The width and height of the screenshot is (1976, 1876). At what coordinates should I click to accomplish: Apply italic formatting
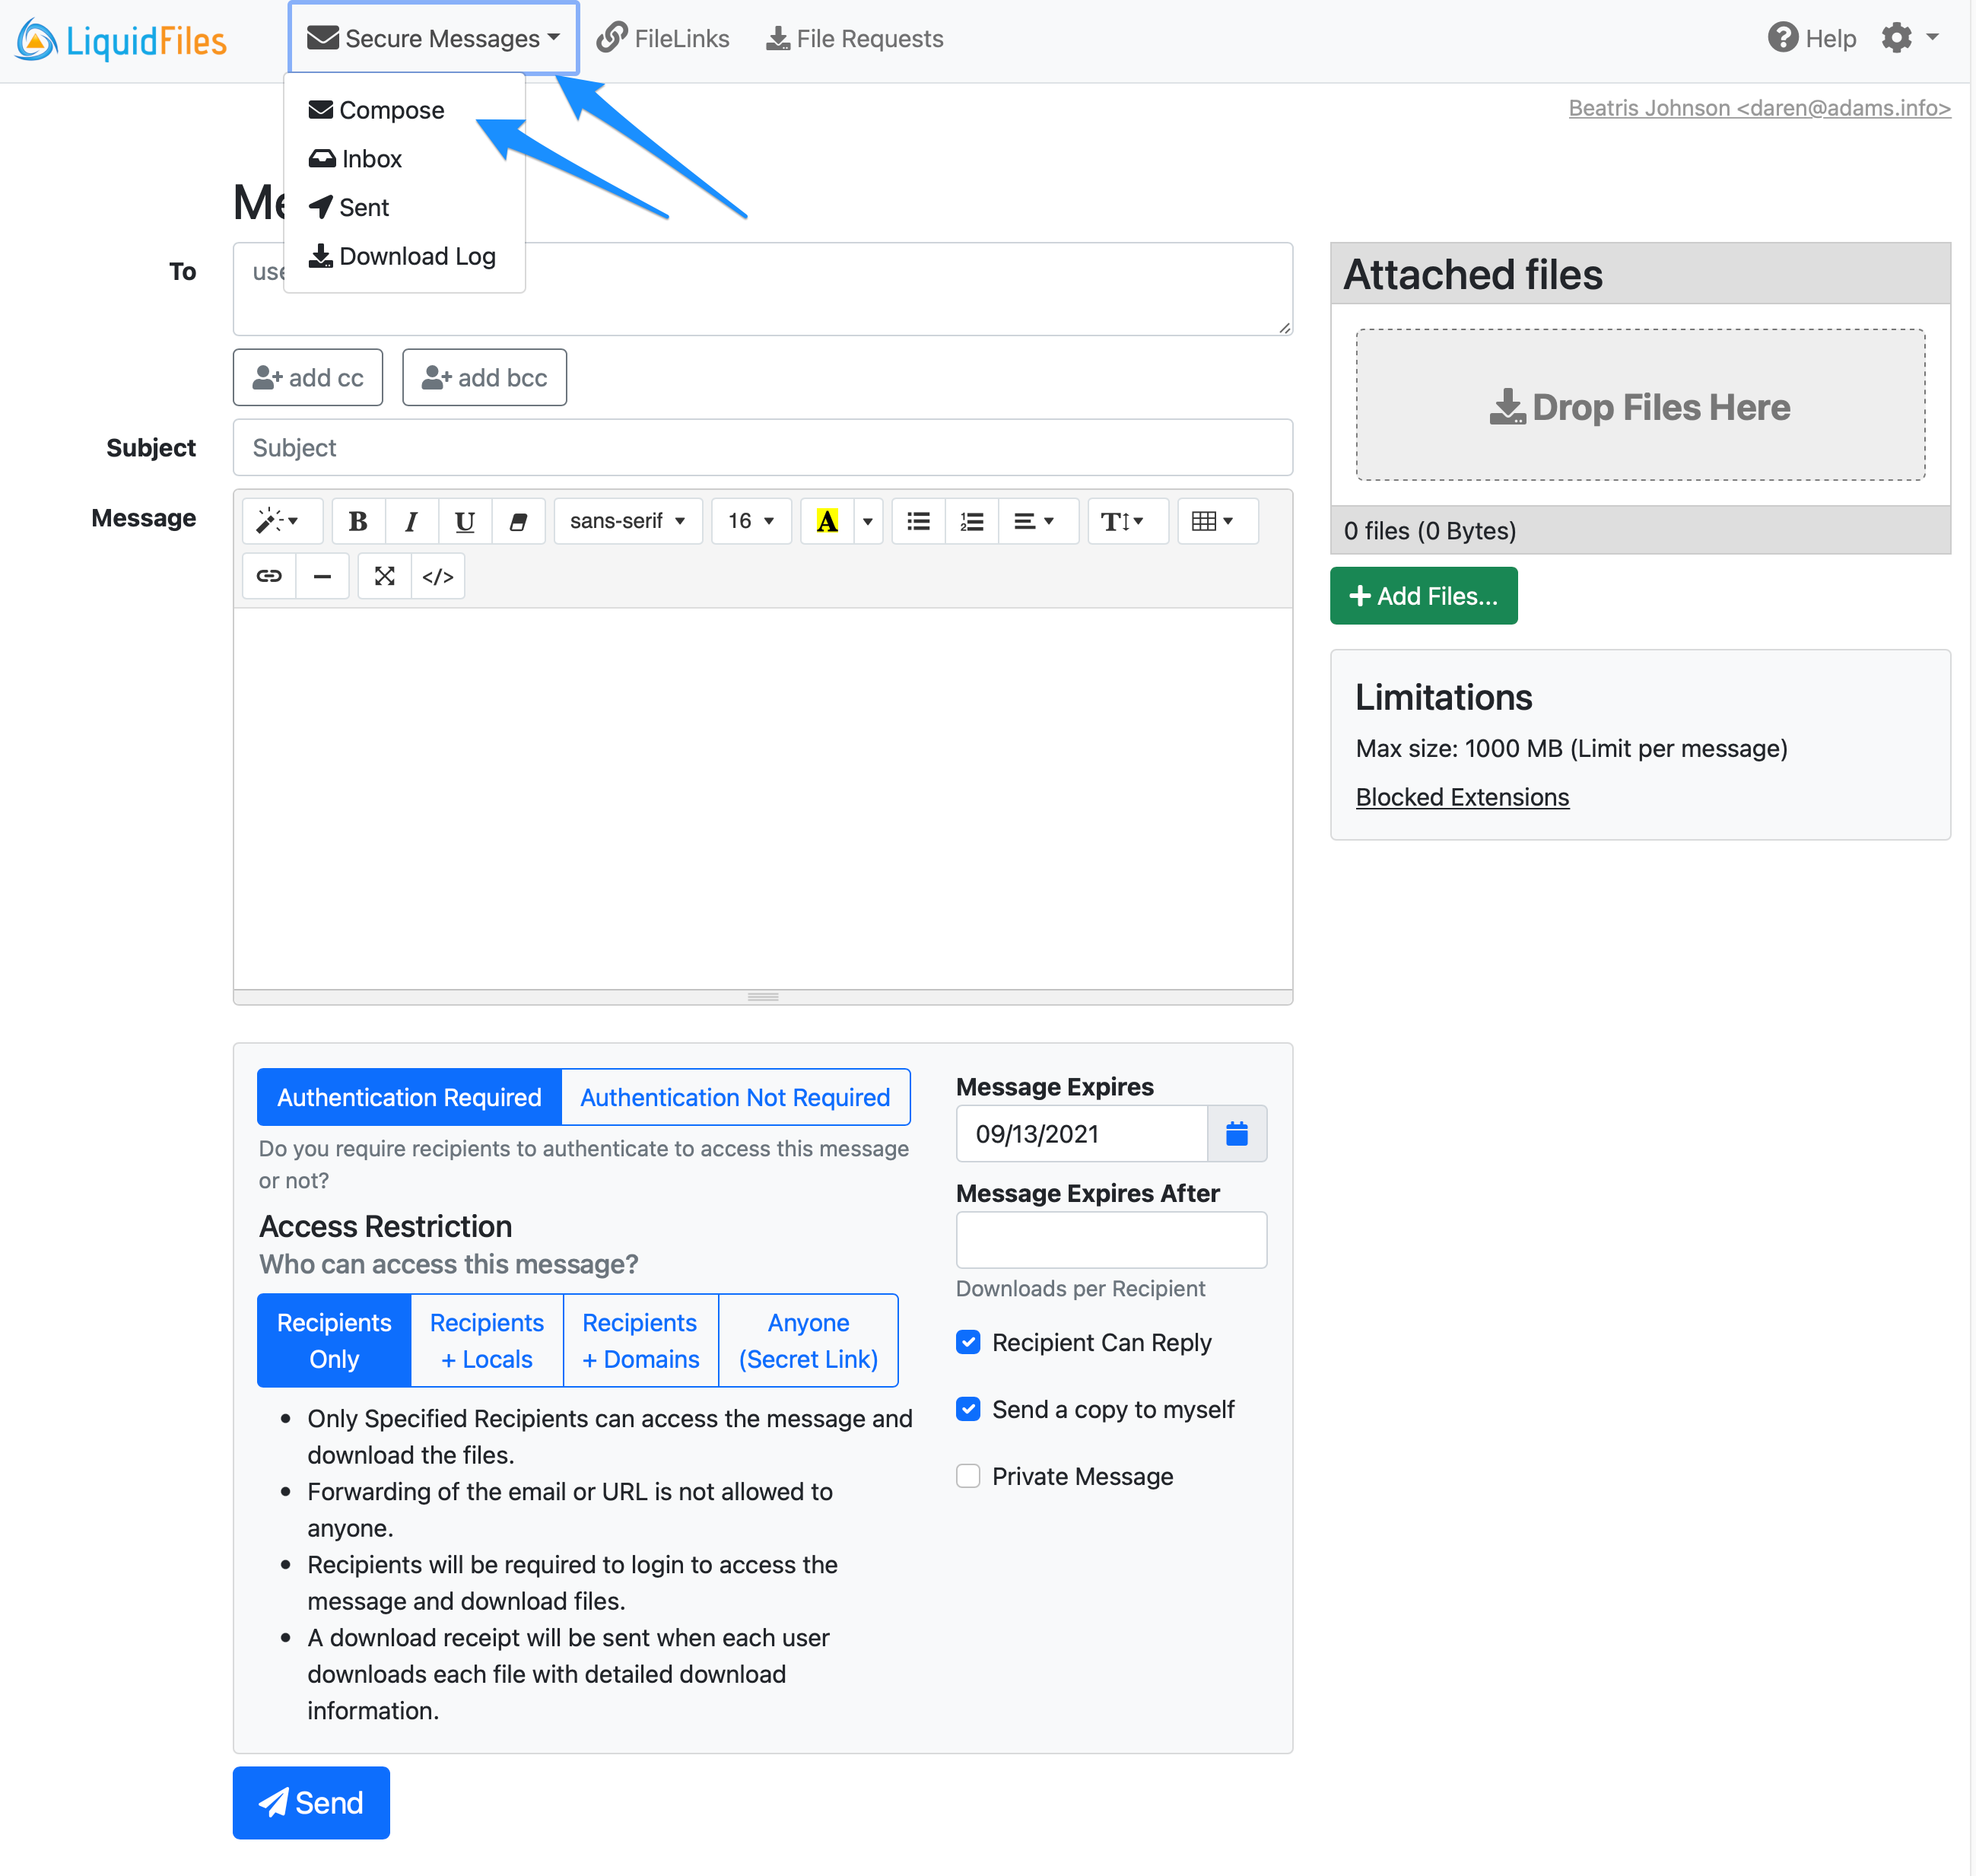pos(411,521)
